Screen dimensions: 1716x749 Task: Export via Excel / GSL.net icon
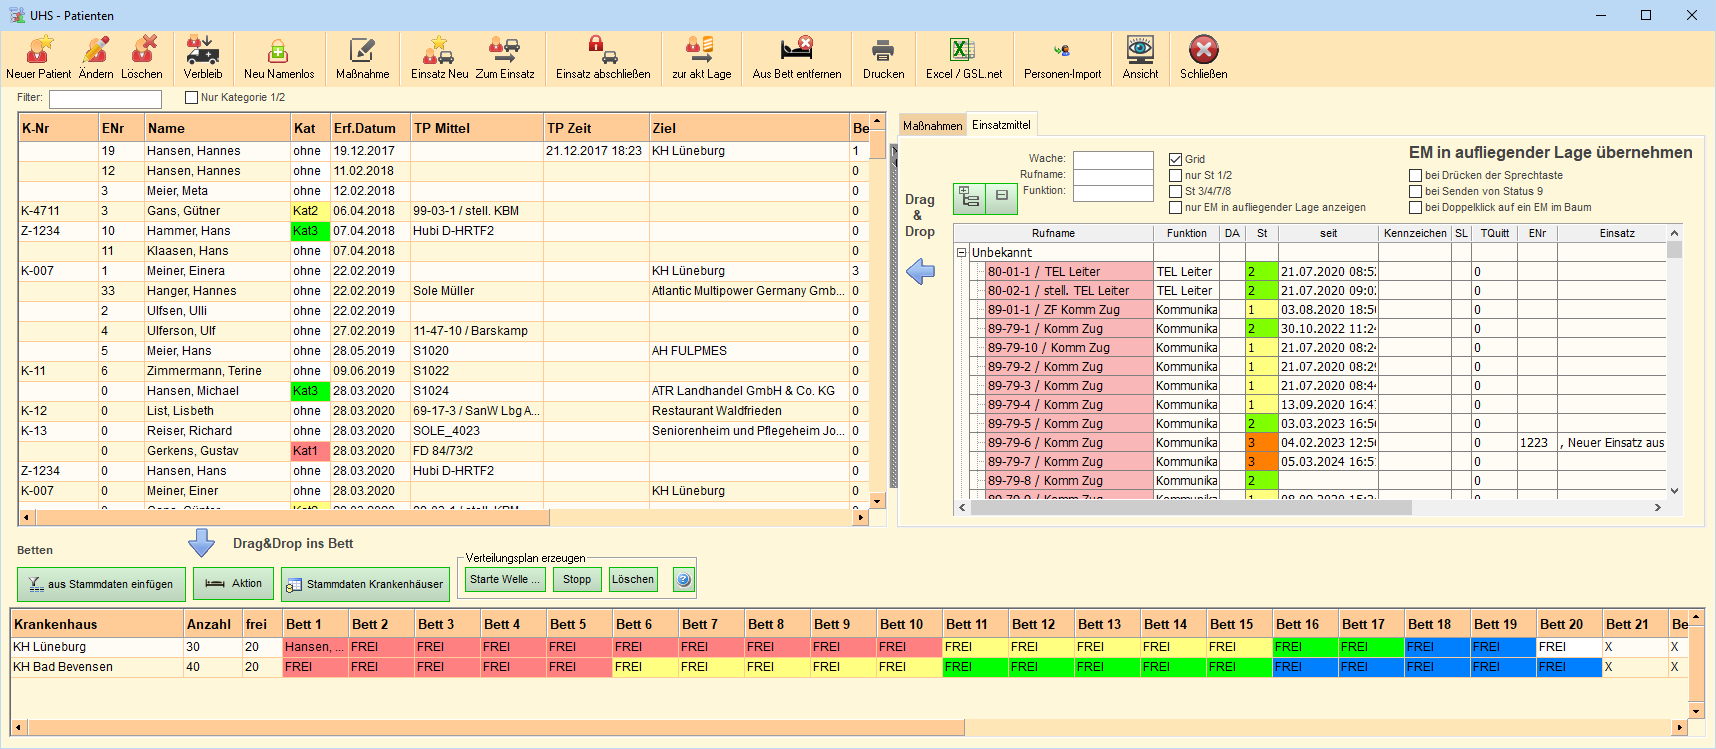963,57
